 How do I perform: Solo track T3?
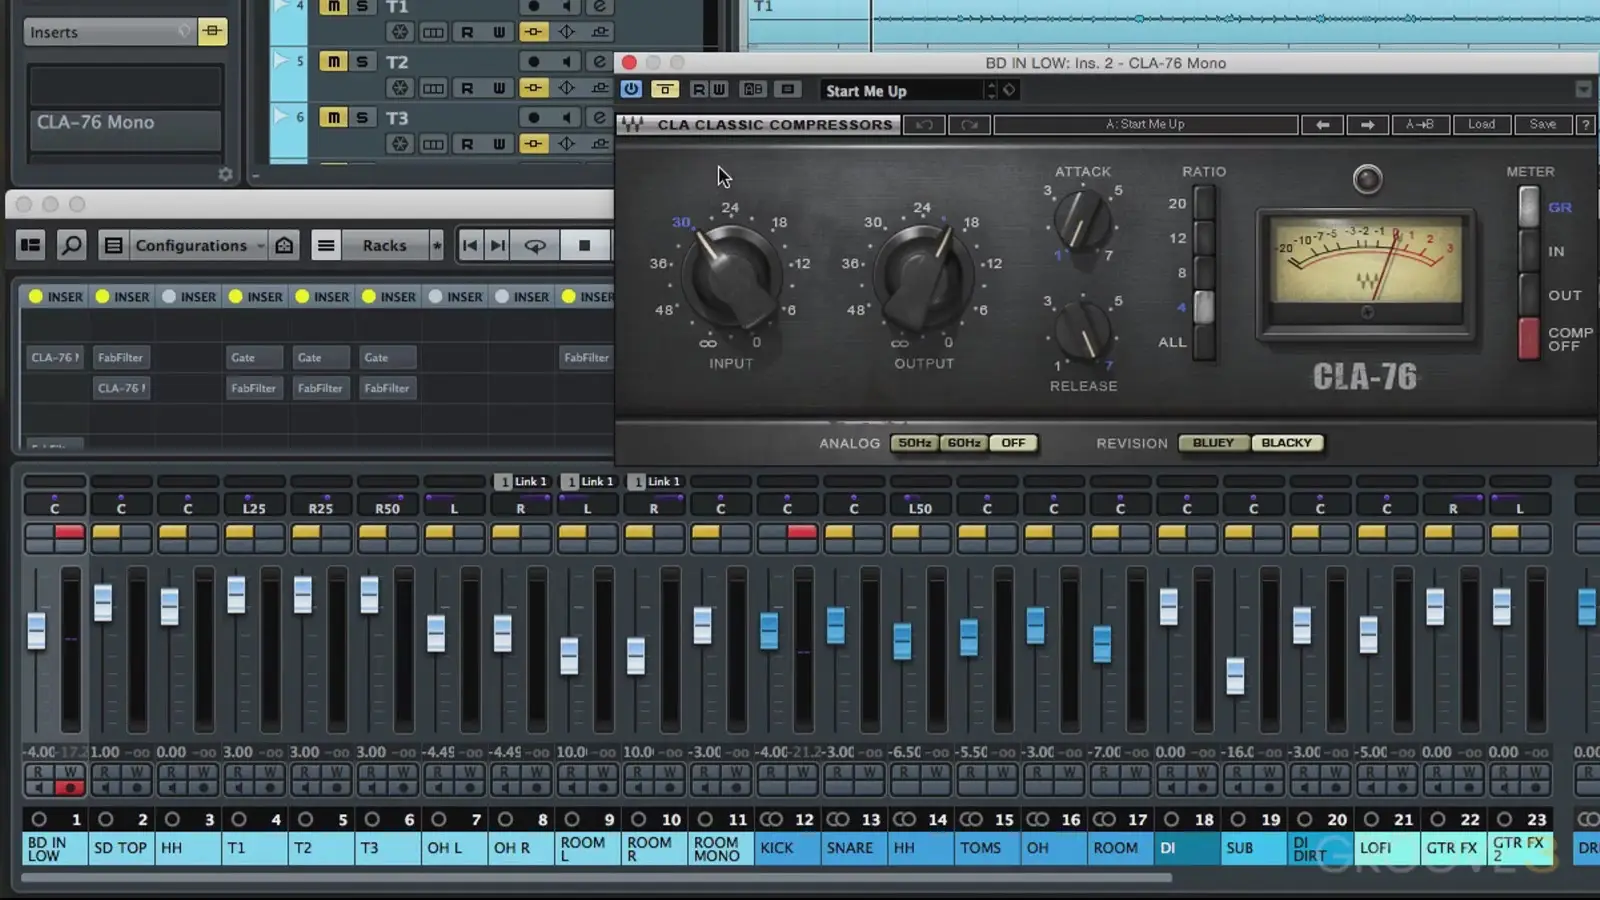[362, 117]
